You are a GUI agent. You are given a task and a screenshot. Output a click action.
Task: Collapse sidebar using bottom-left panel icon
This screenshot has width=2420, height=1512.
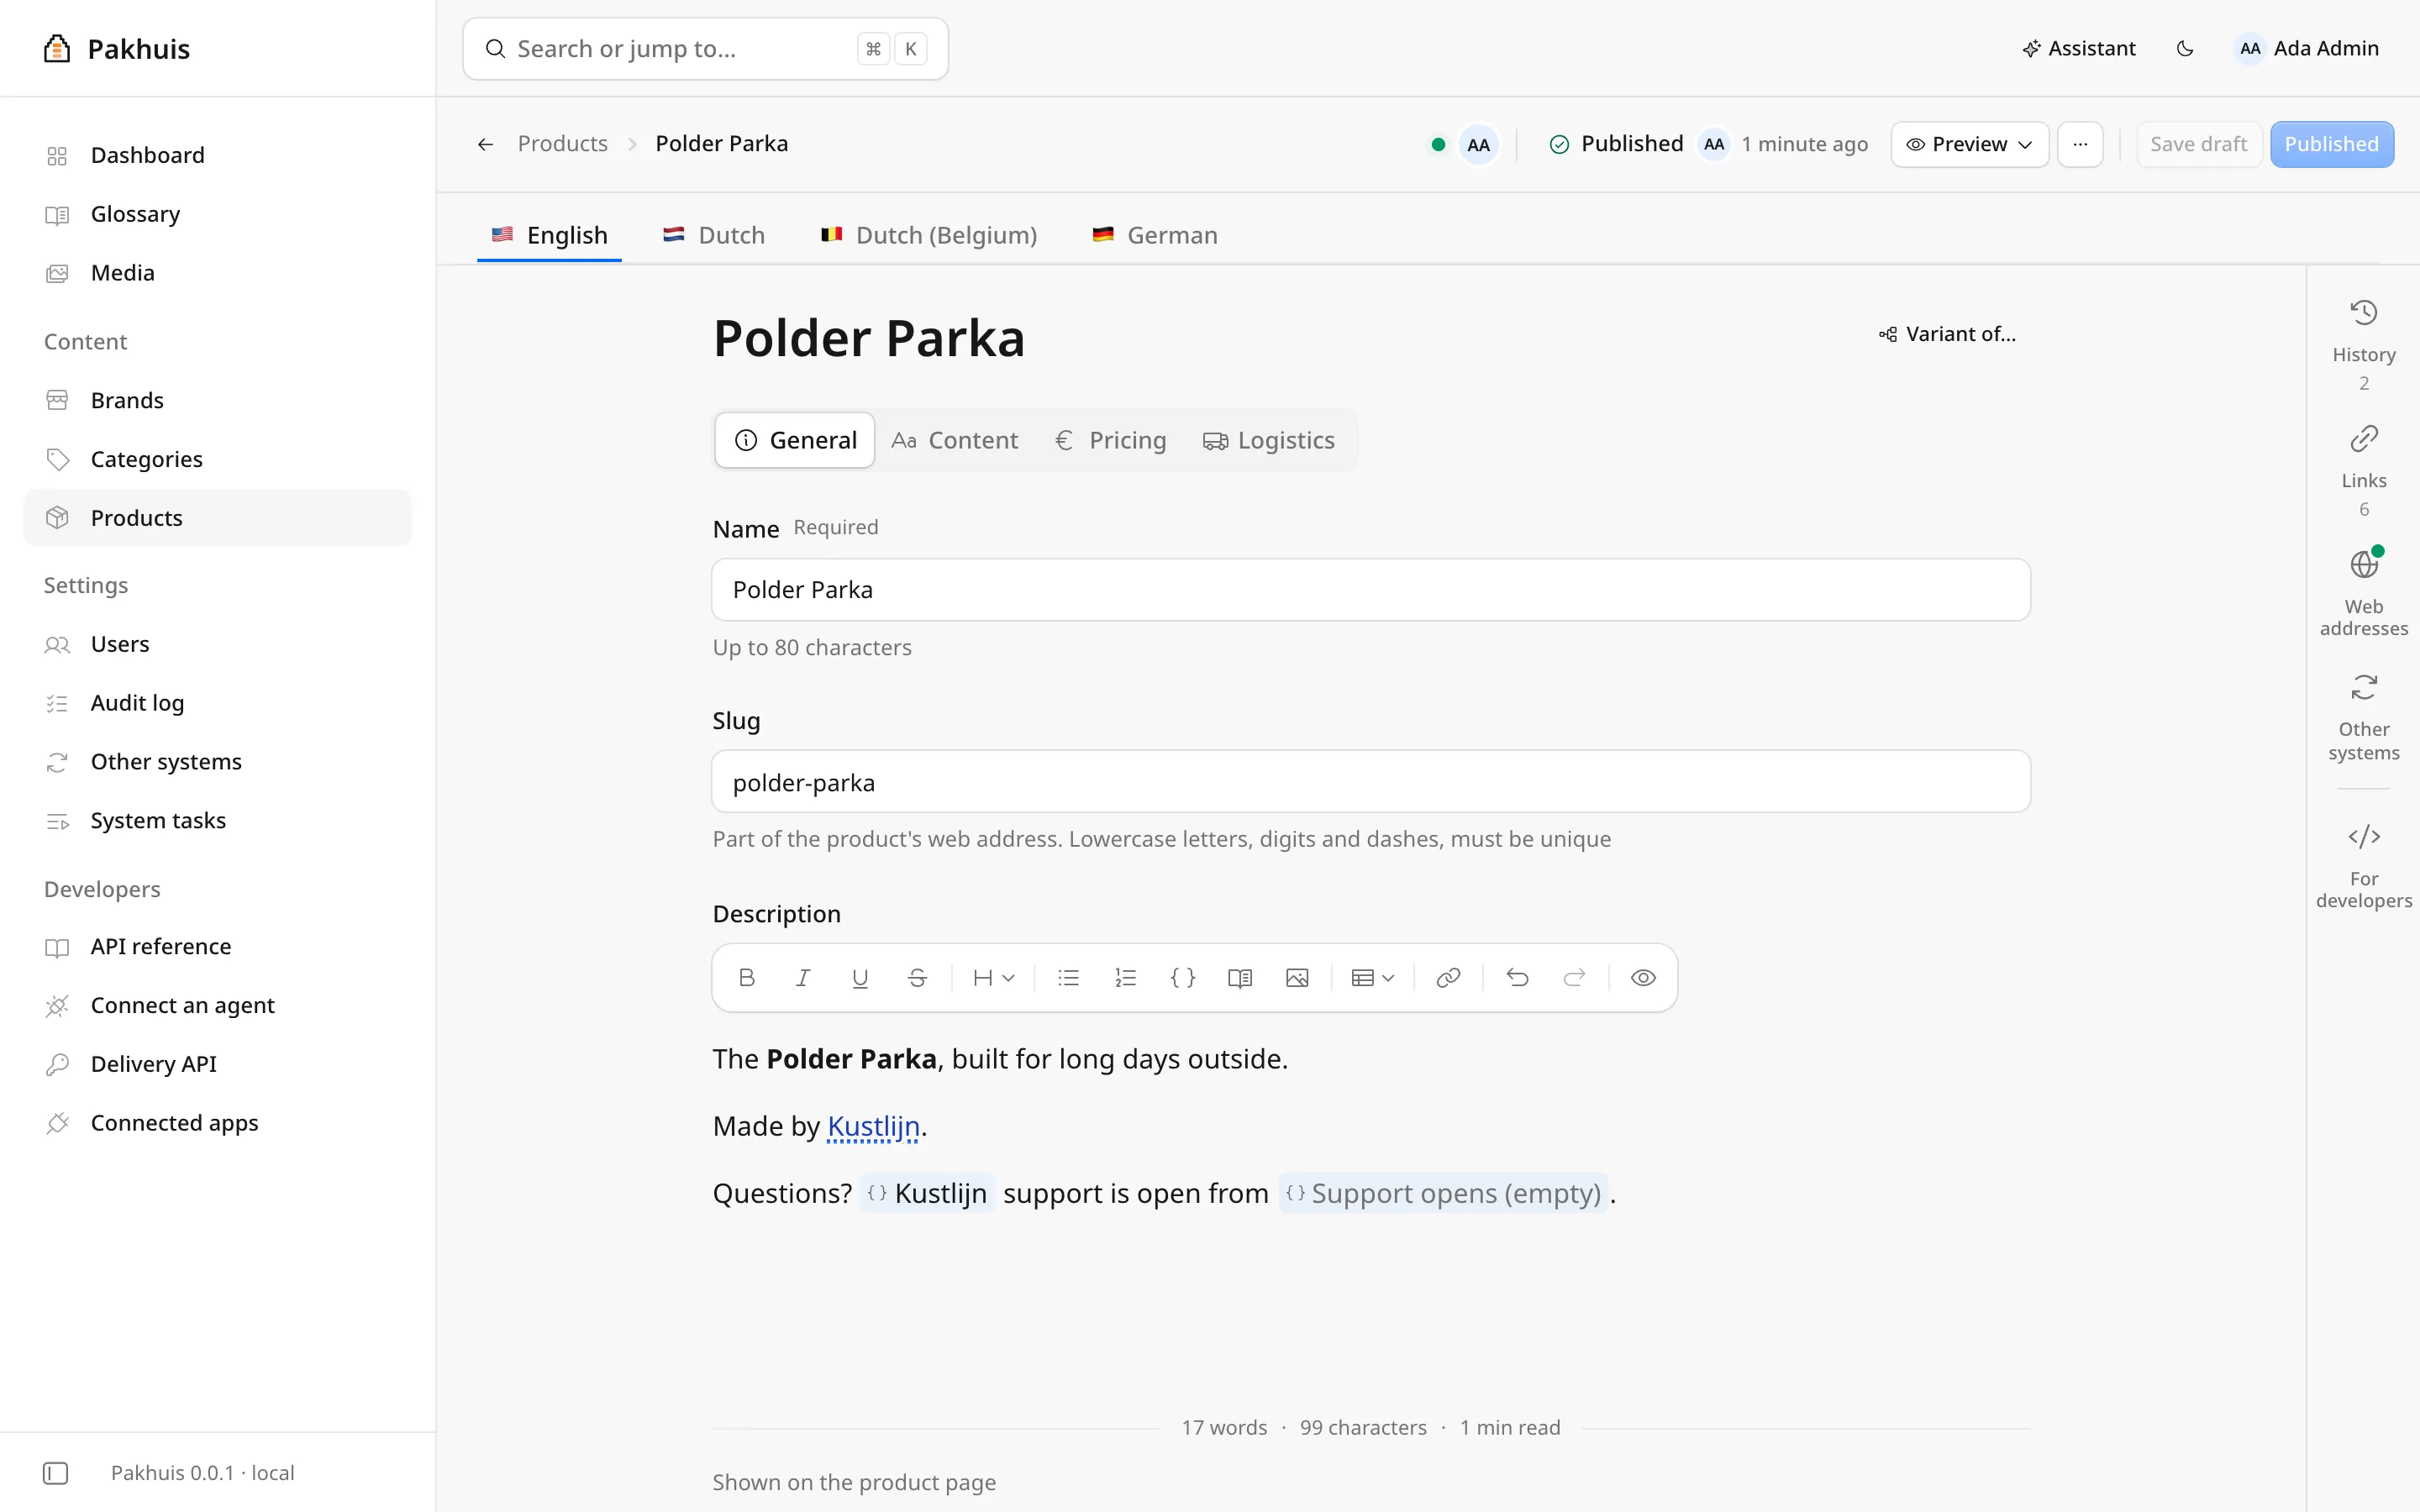pyautogui.click(x=56, y=1473)
